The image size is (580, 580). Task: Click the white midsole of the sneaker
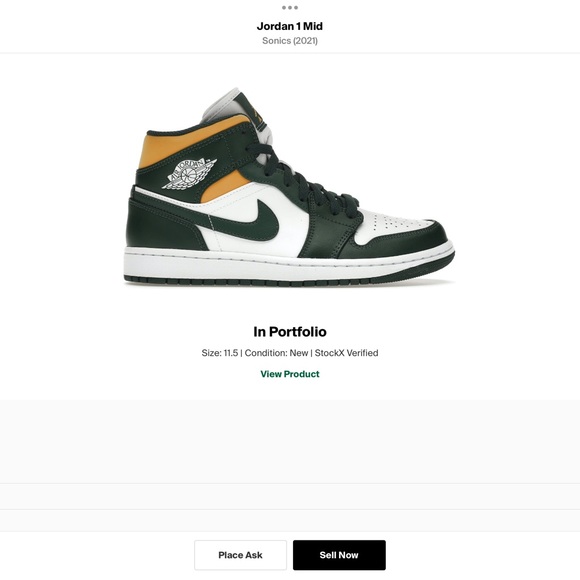pos(289,263)
